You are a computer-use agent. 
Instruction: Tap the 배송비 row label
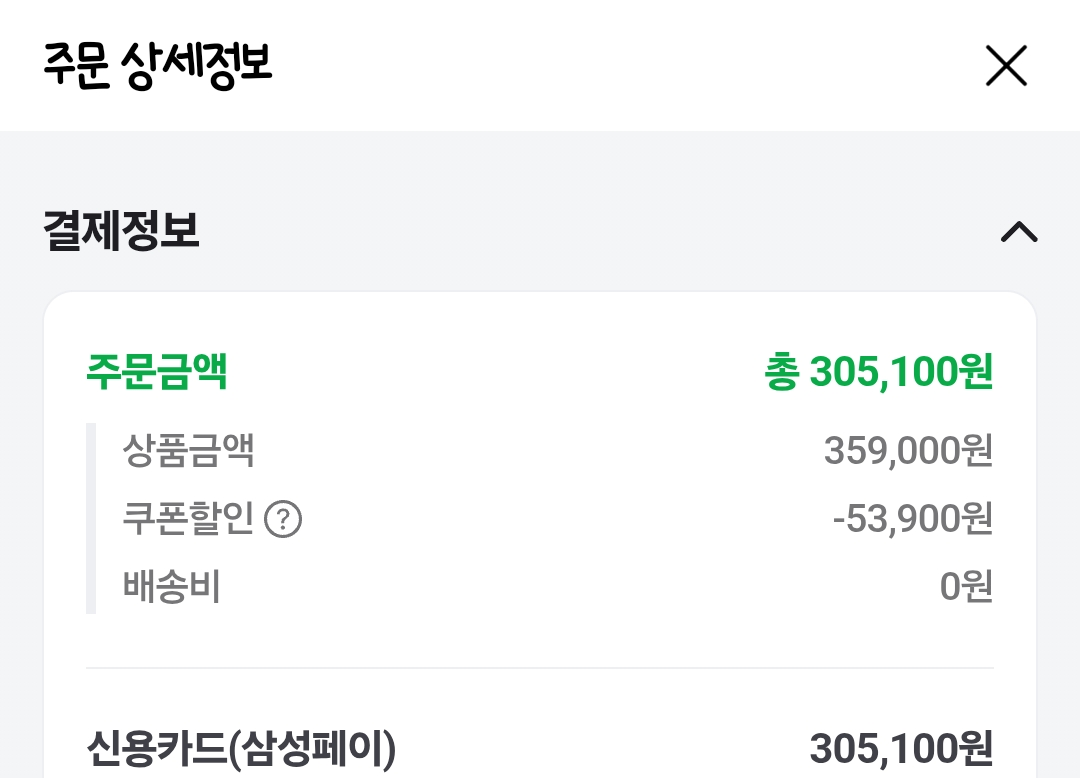(172, 587)
